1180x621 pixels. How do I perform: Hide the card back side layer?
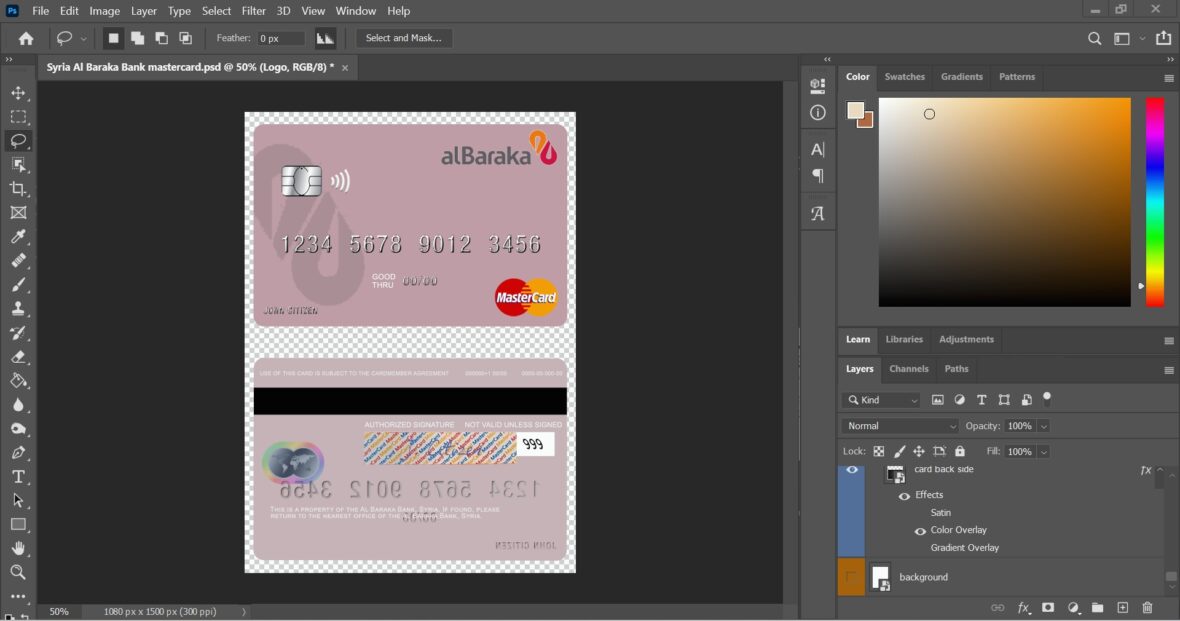click(851, 469)
